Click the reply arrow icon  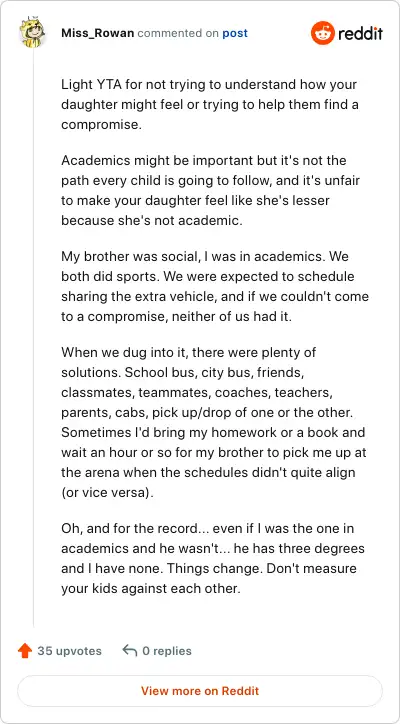click(x=130, y=651)
